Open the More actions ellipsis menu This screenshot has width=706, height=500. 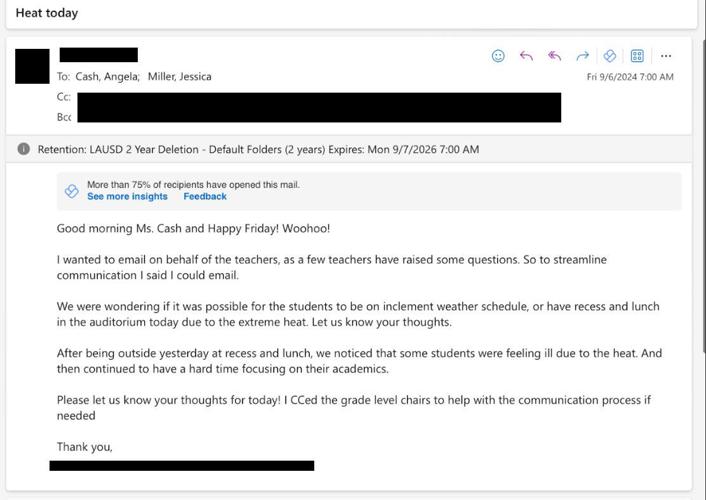[666, 56]
